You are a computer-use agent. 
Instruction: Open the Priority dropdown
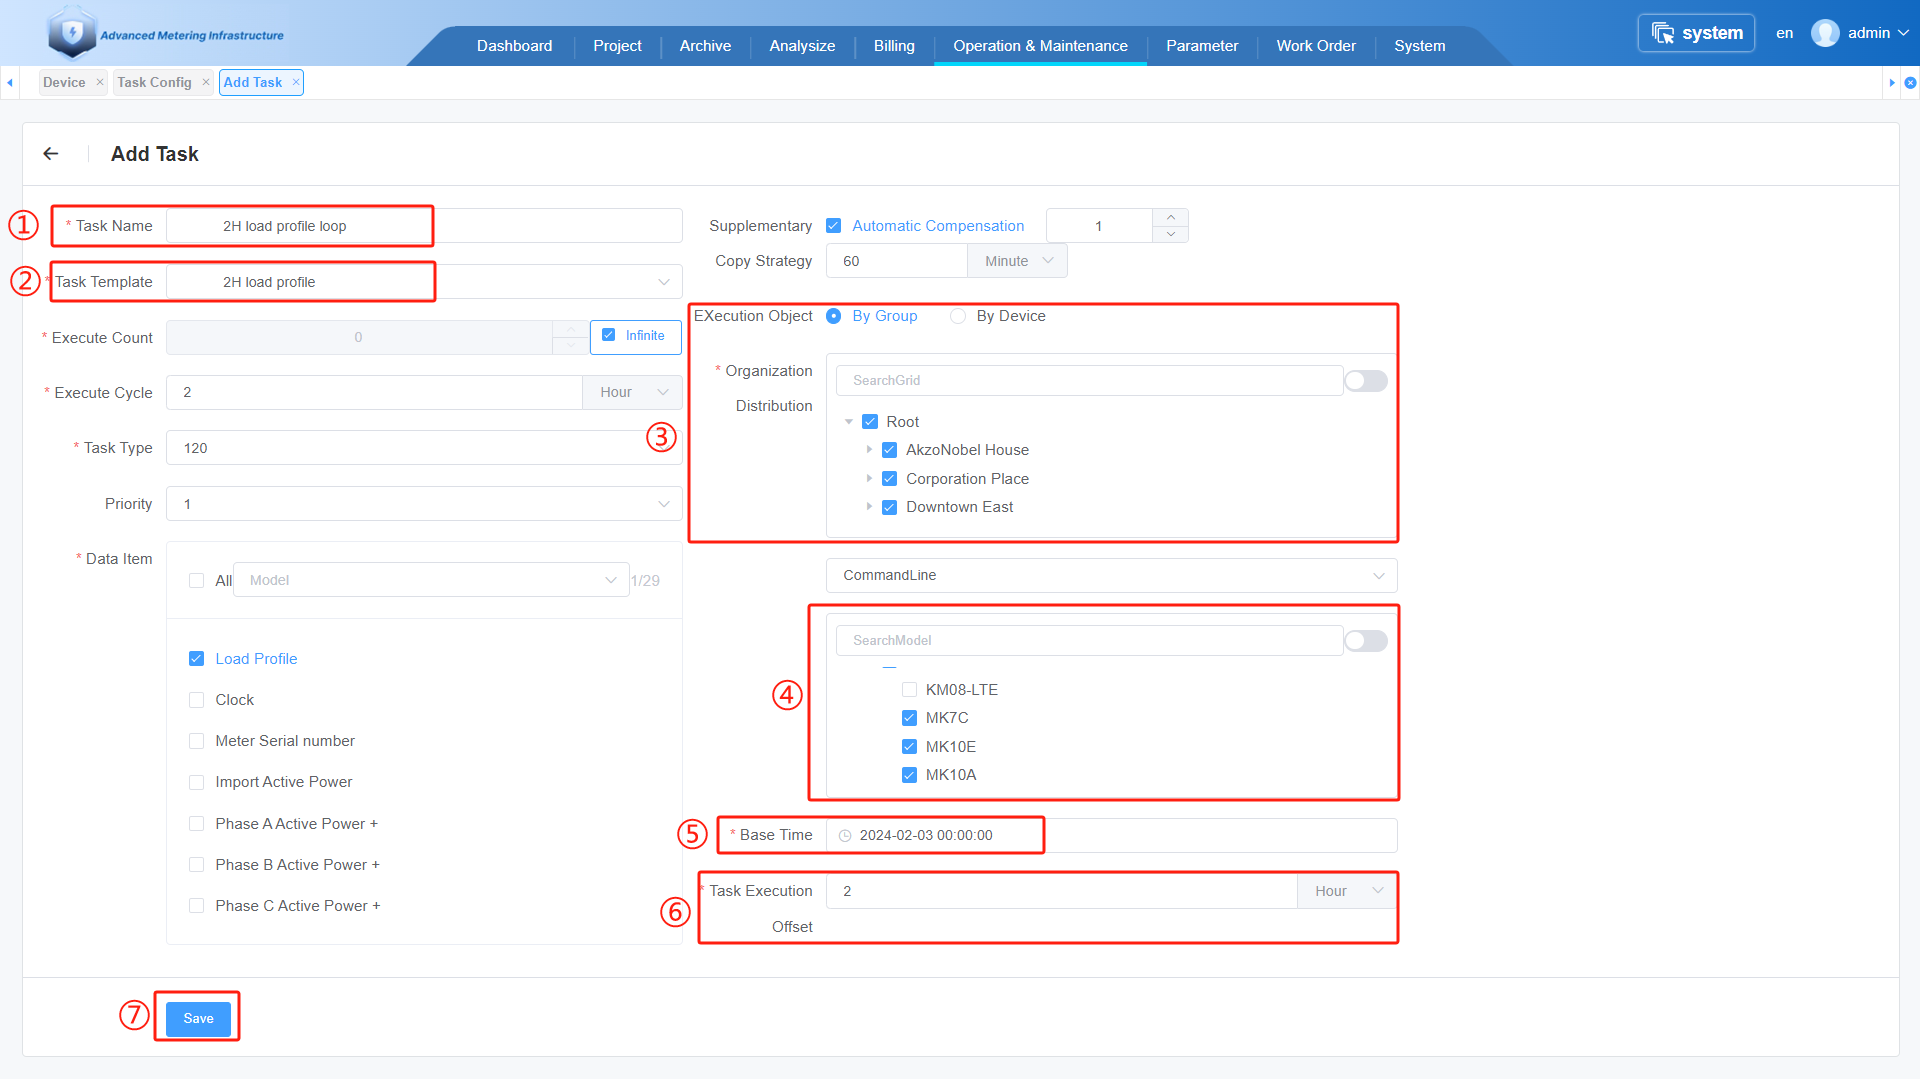click(x=424, y=504)
